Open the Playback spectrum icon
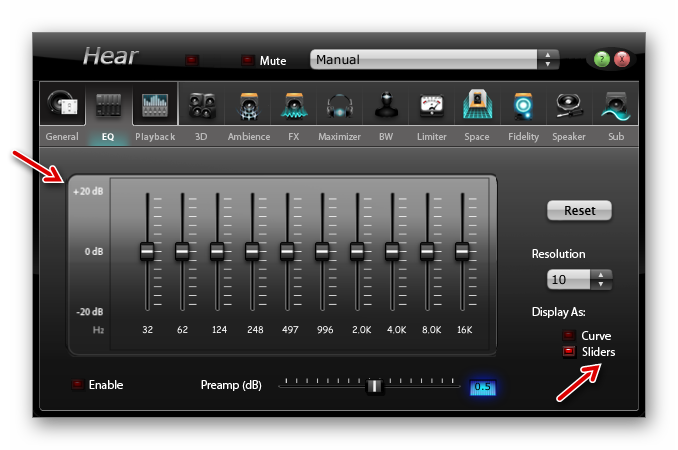This screenshot has height=450, width=678. point(155,105)
